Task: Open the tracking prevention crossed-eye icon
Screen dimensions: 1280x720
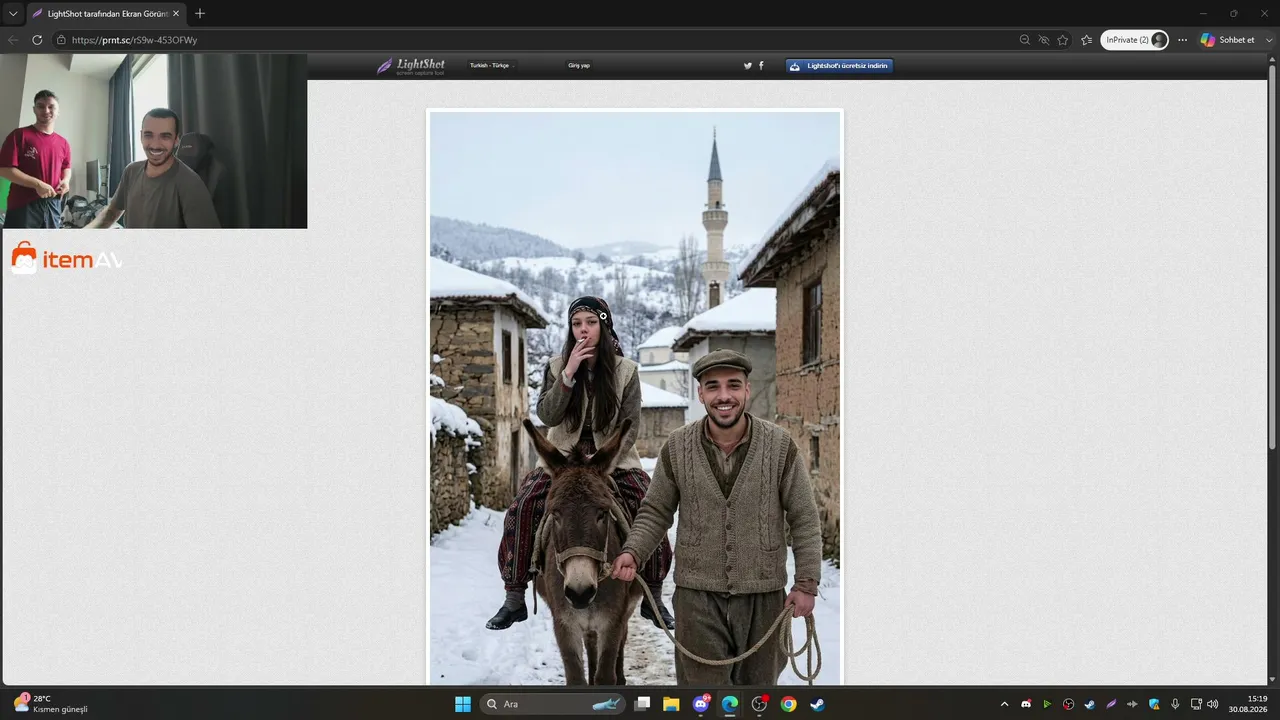Action: tap(1043, 40)
